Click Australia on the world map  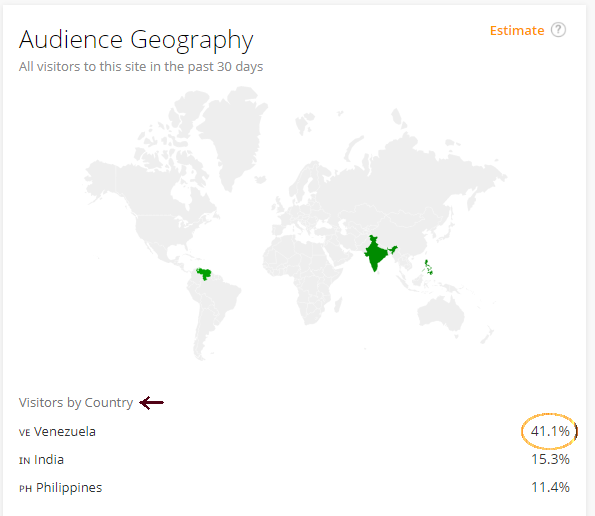pyautogui.click(x=441, y=313)
